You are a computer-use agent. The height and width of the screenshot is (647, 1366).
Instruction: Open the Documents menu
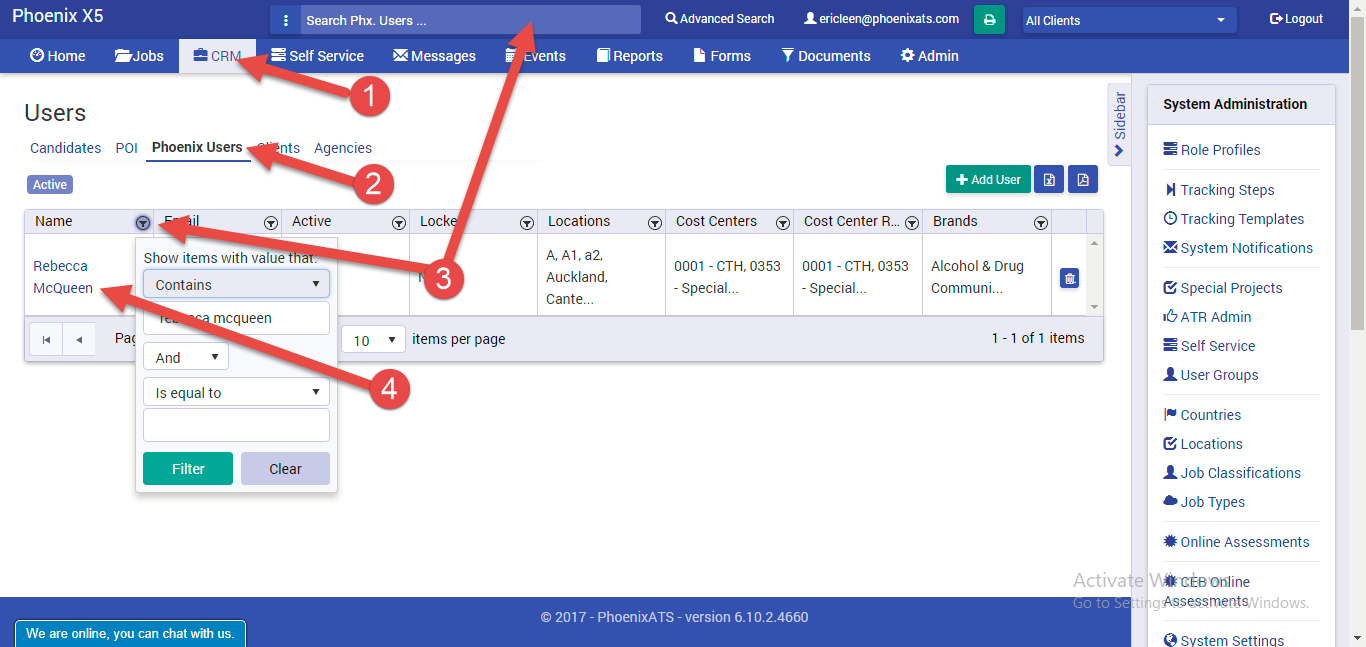click(826, 56)
